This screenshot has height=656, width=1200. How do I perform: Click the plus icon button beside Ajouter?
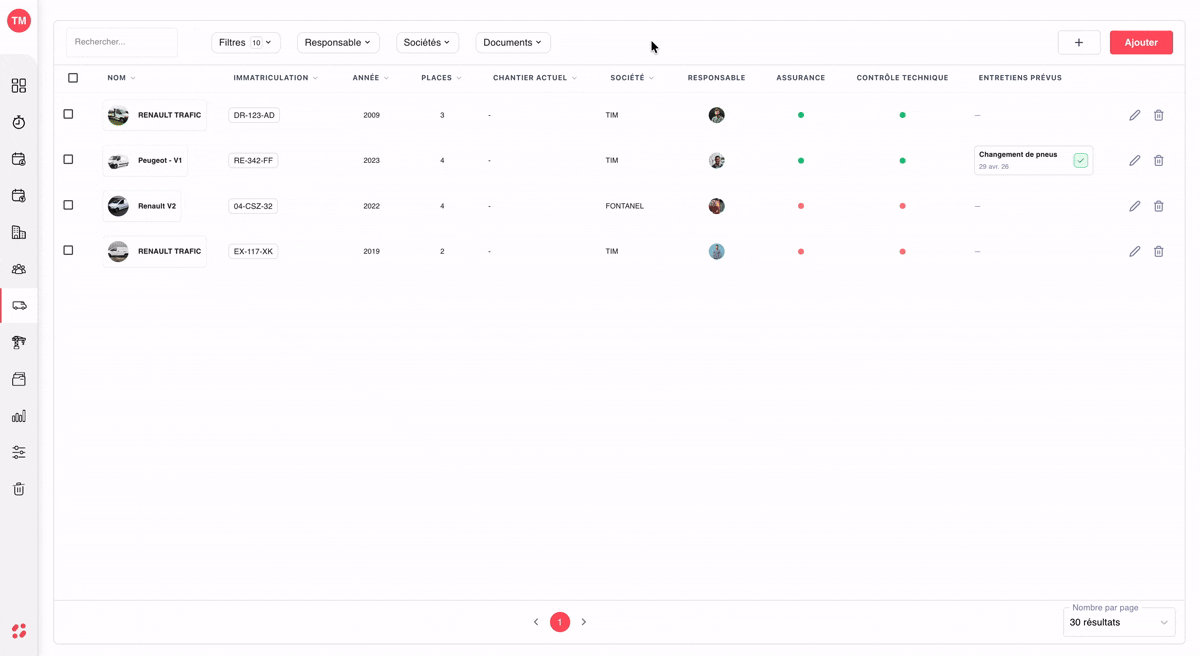1079,42
